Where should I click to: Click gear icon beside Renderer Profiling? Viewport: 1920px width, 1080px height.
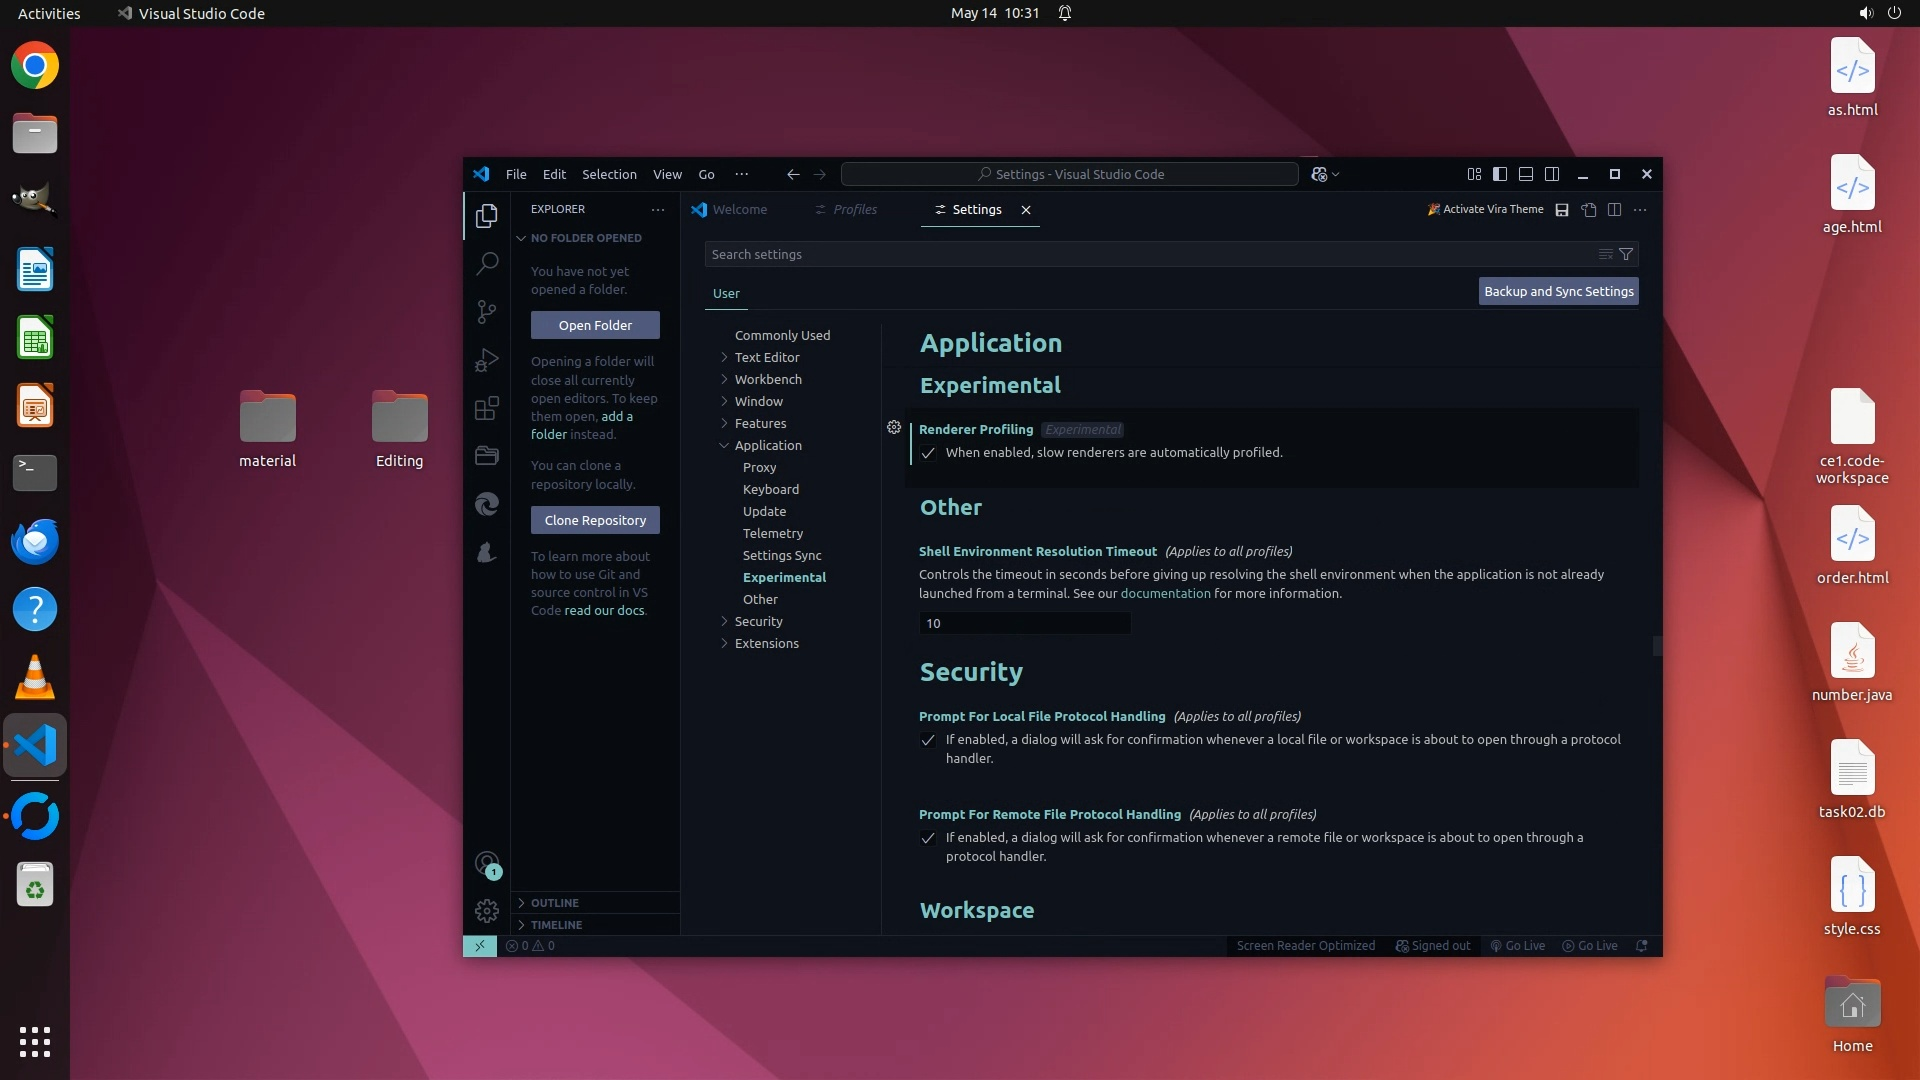coord(894,427)
